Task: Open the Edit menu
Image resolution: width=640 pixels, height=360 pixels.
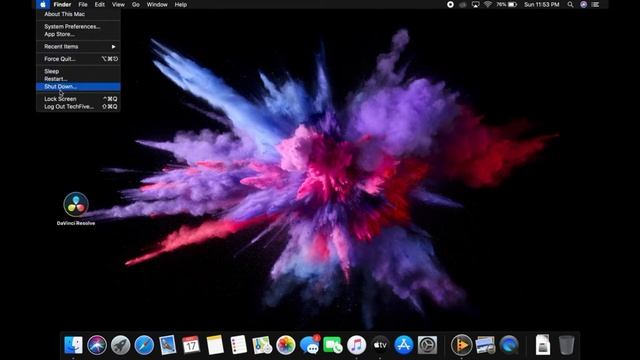Action: (x=100, y=4)
